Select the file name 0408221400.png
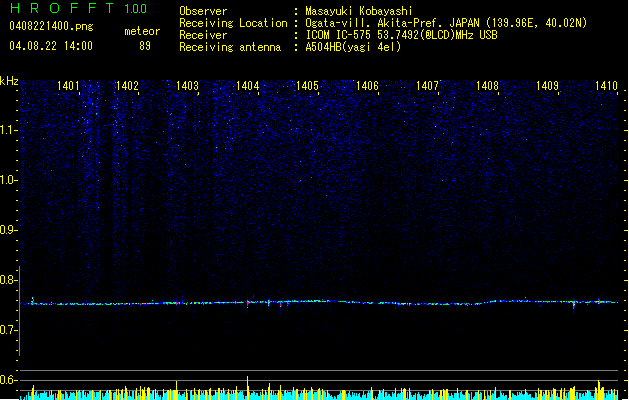 51,27
